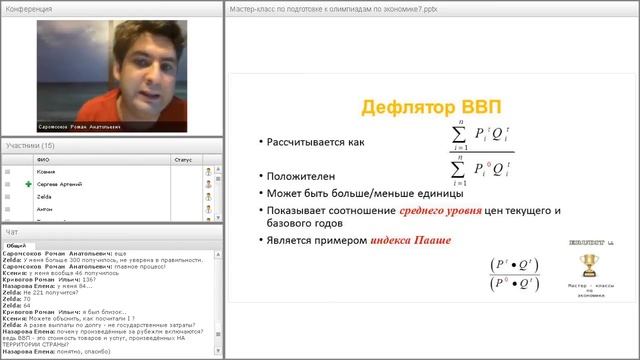Click the gray square marker for Ксения
The image size is (640, 360).
7,172
